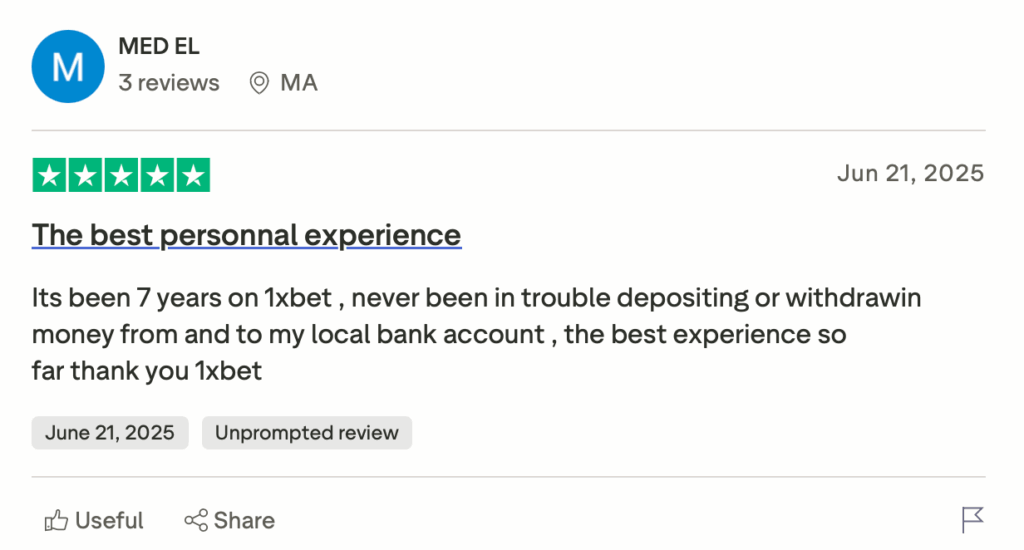Click the "Unprompted review" badge
The height and width of the screenshot is (550, 1024).
307,433
